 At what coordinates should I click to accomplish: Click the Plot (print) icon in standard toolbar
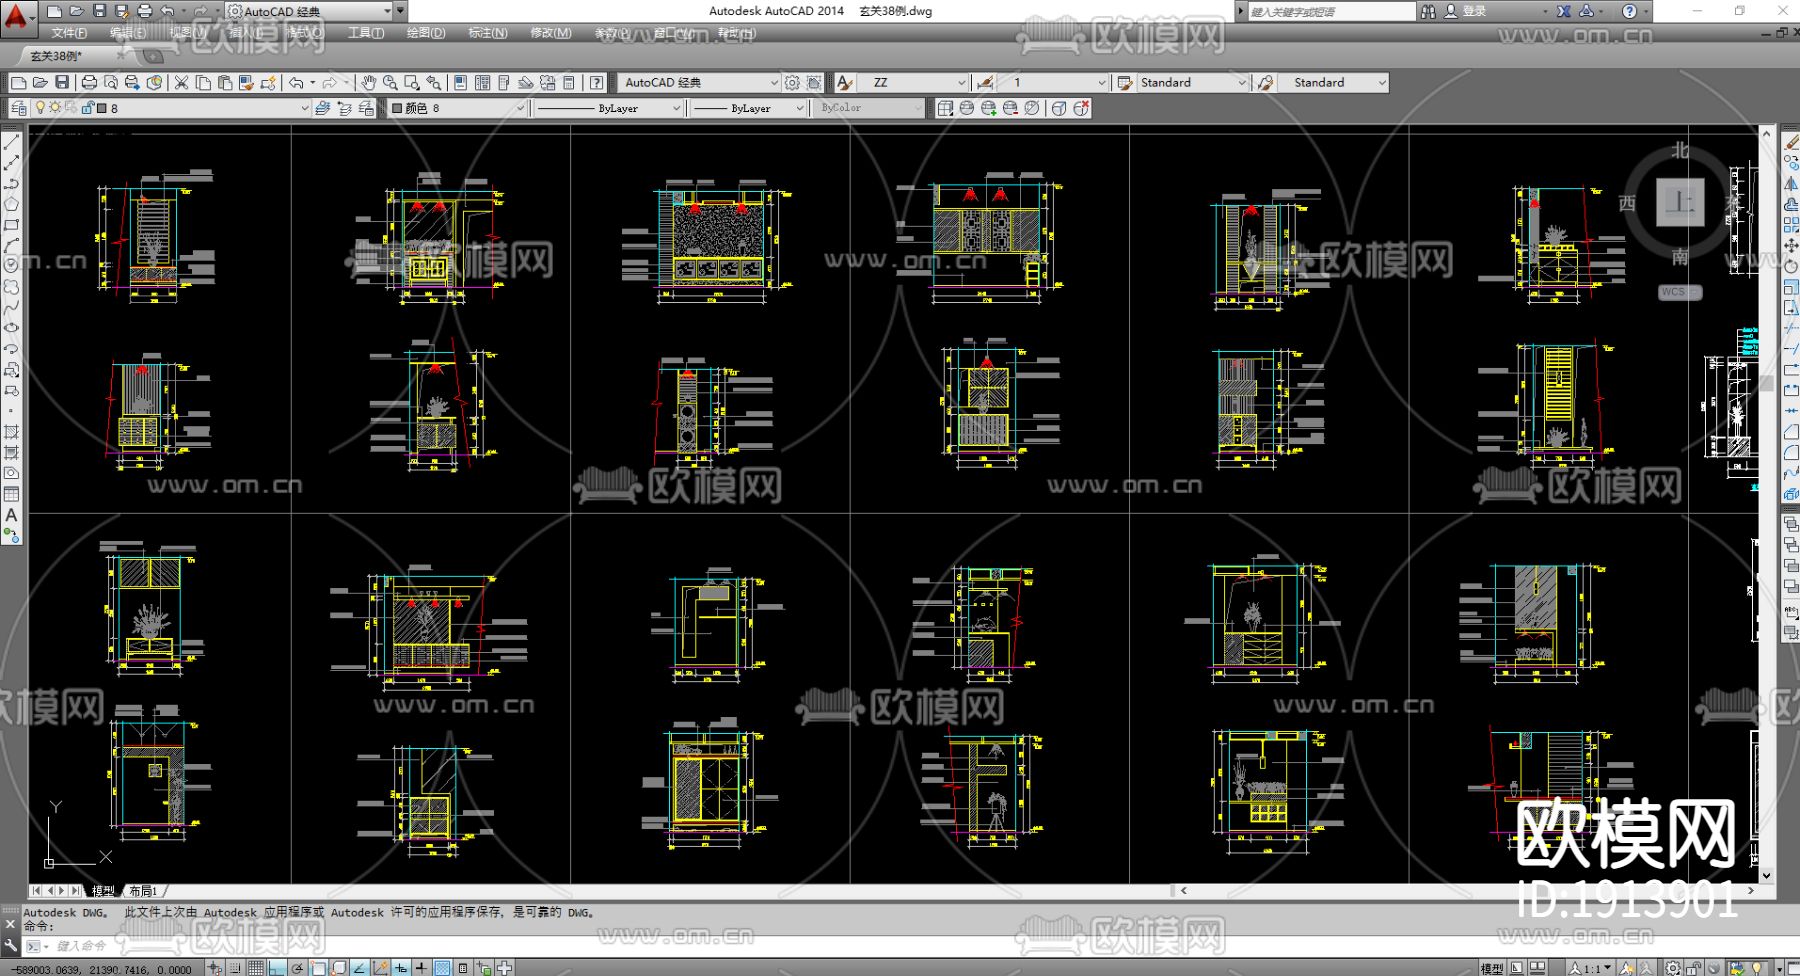click(x=89, y=83)
